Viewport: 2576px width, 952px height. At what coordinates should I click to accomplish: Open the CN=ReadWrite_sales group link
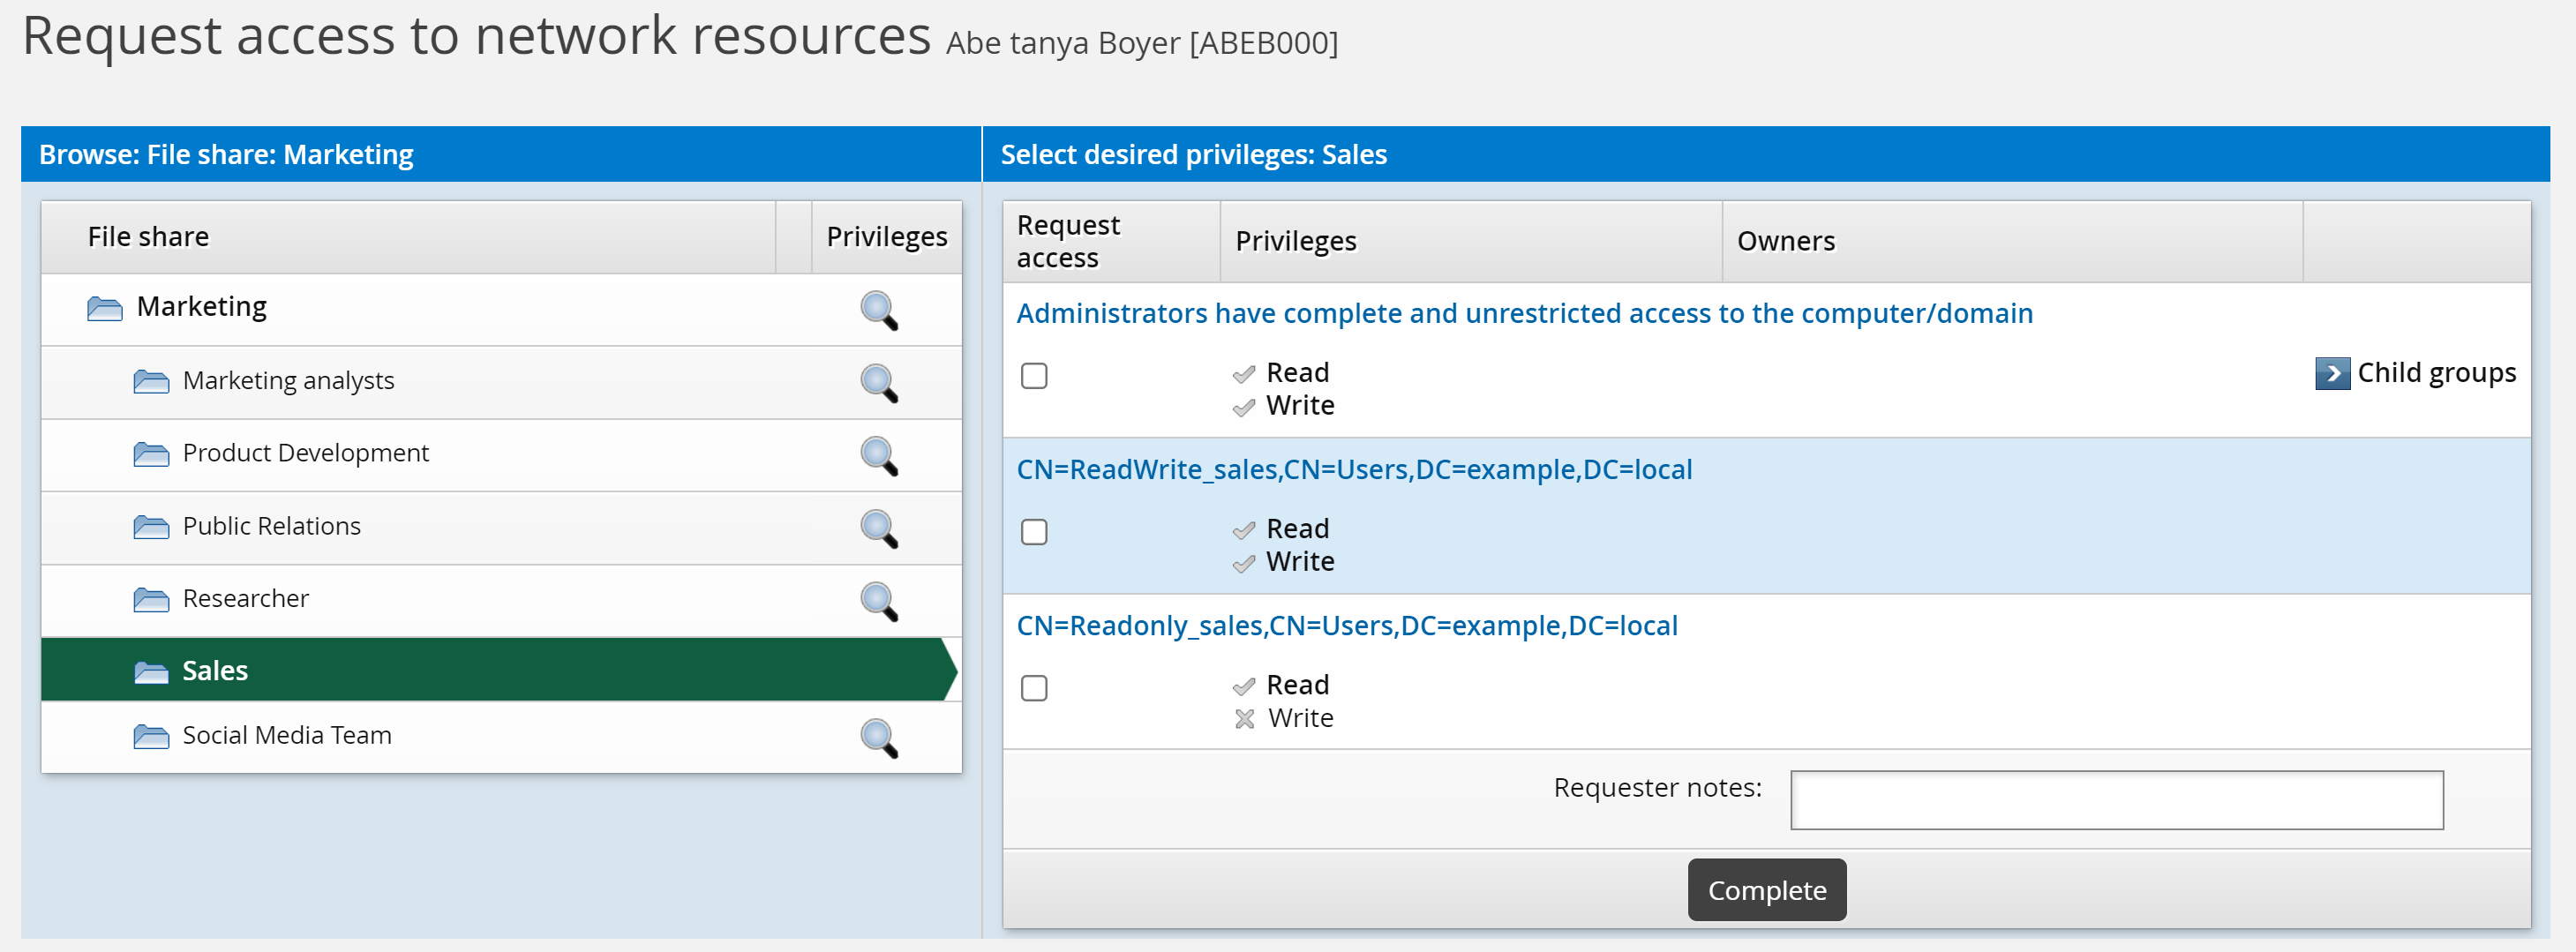tap(1353, 470)
